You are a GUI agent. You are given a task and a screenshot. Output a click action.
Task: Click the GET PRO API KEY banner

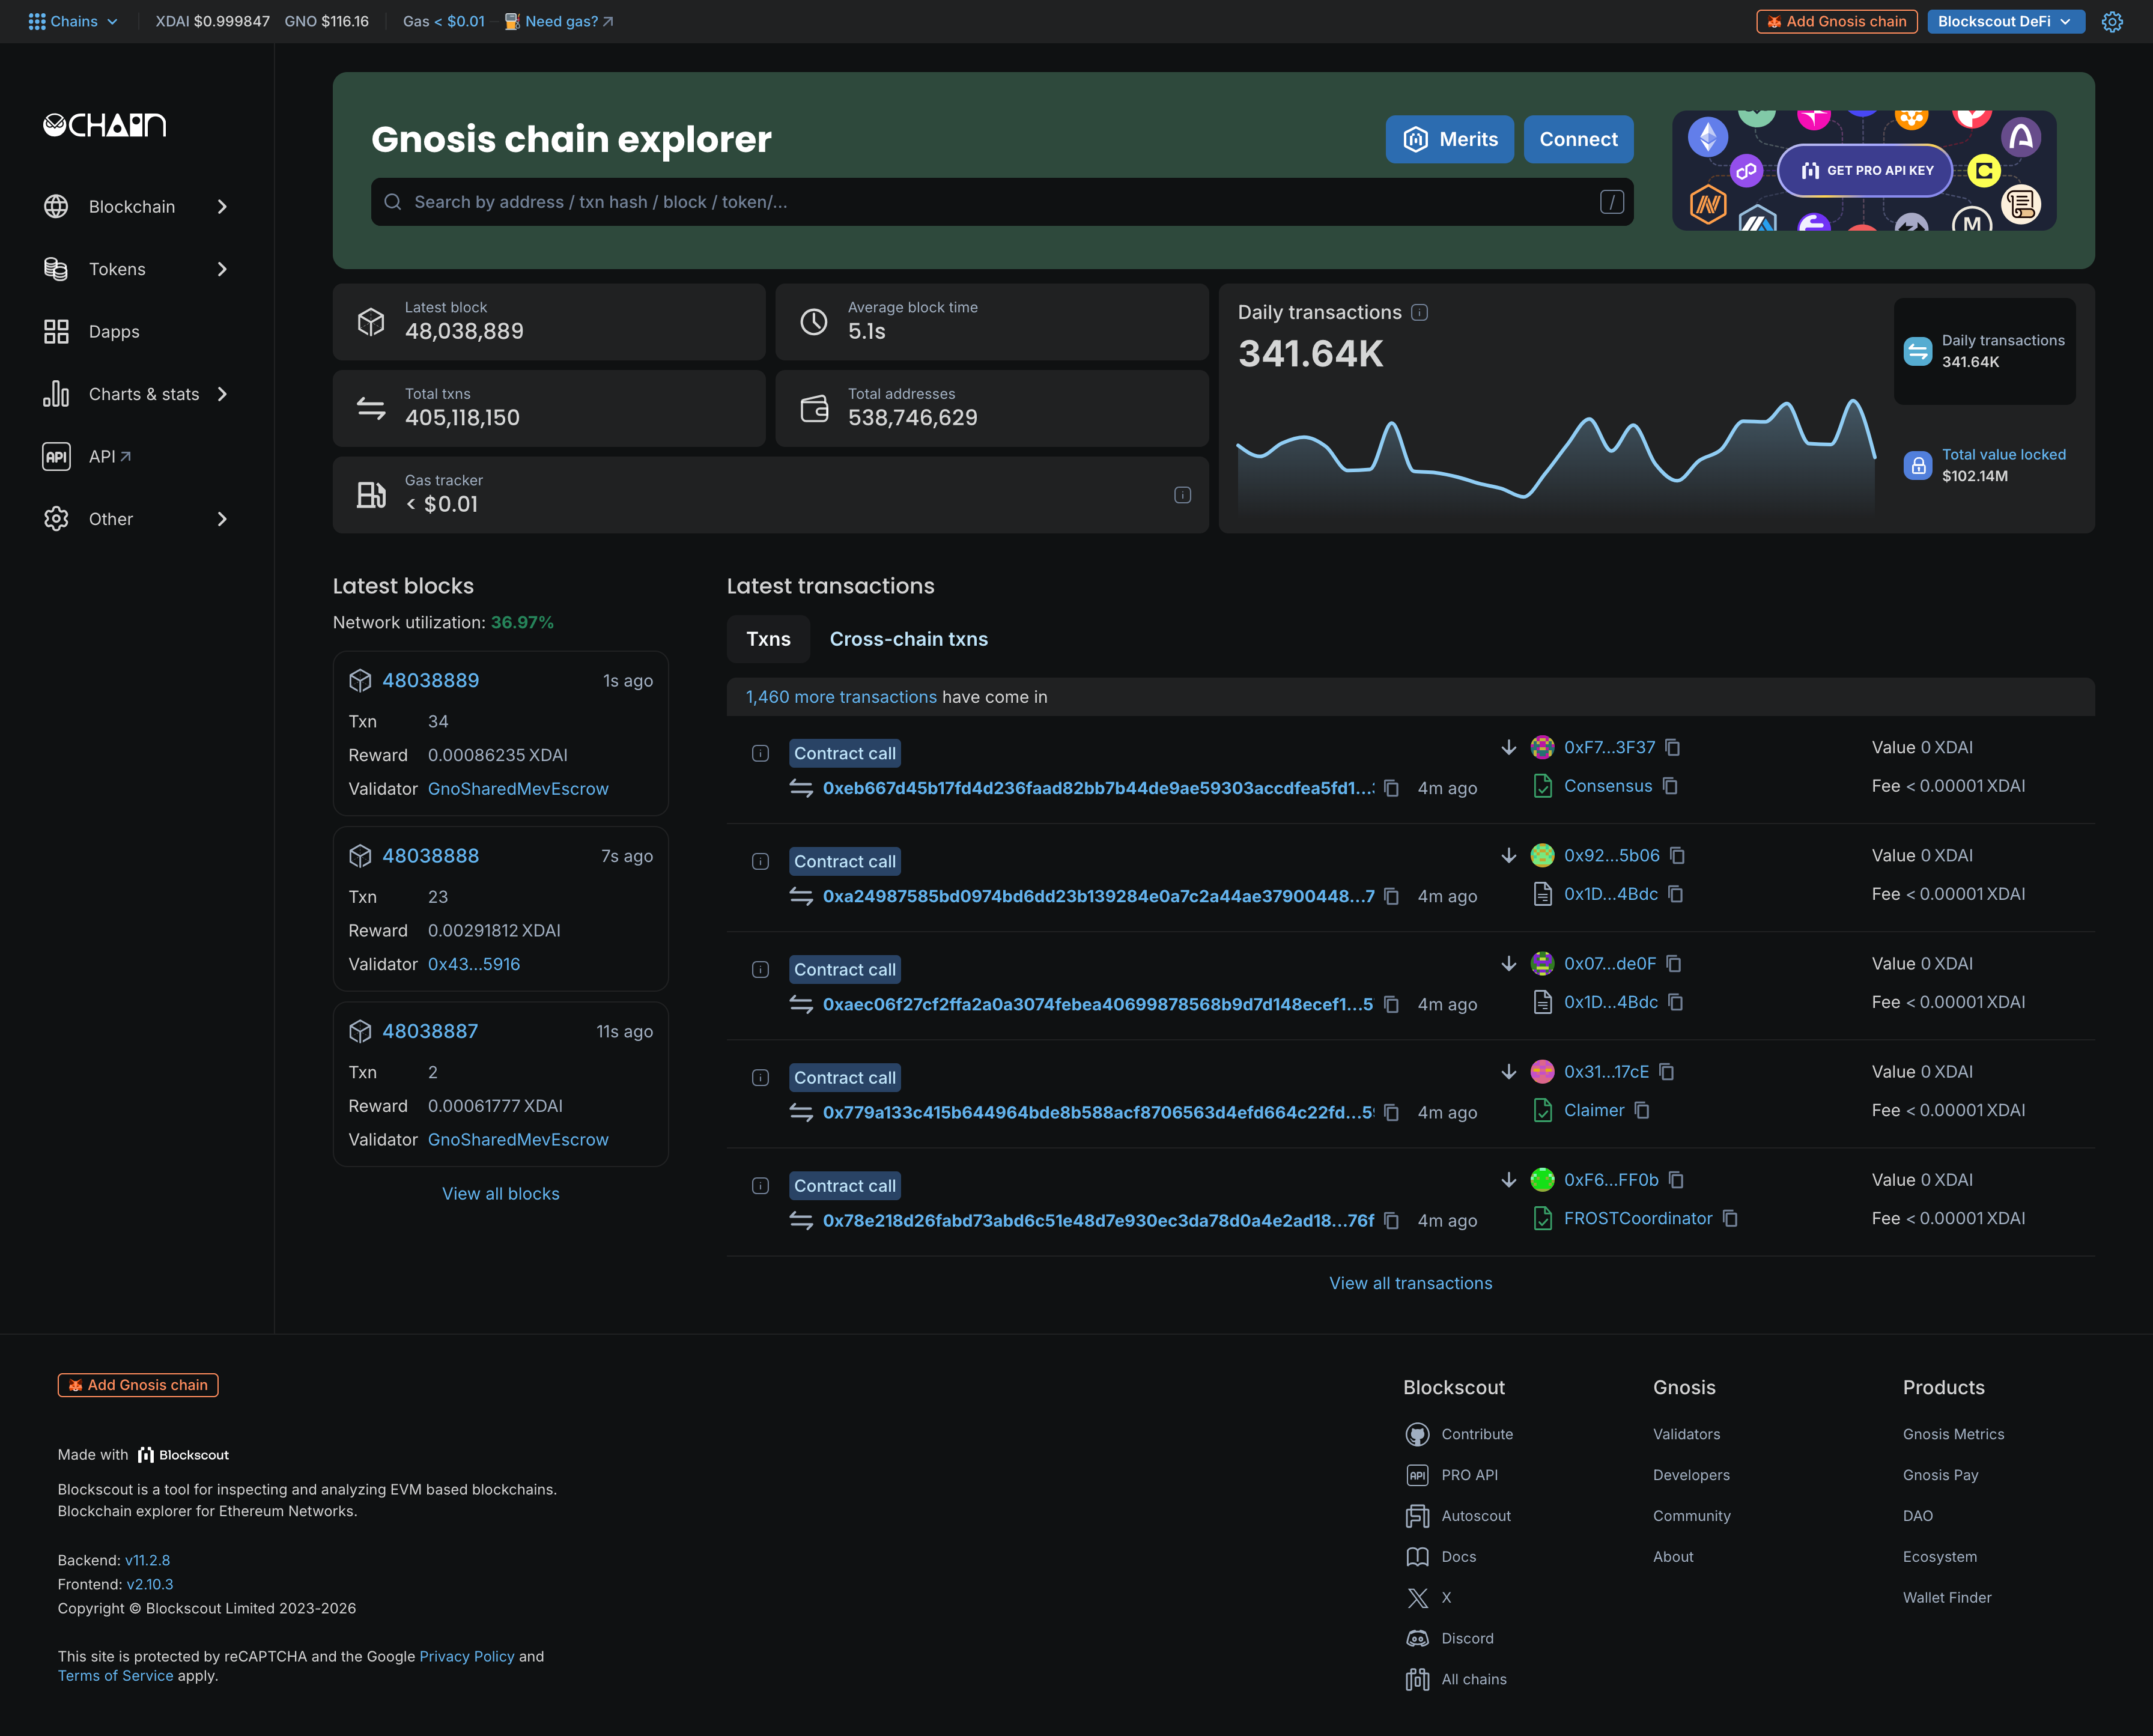[x=1865, y=171]
